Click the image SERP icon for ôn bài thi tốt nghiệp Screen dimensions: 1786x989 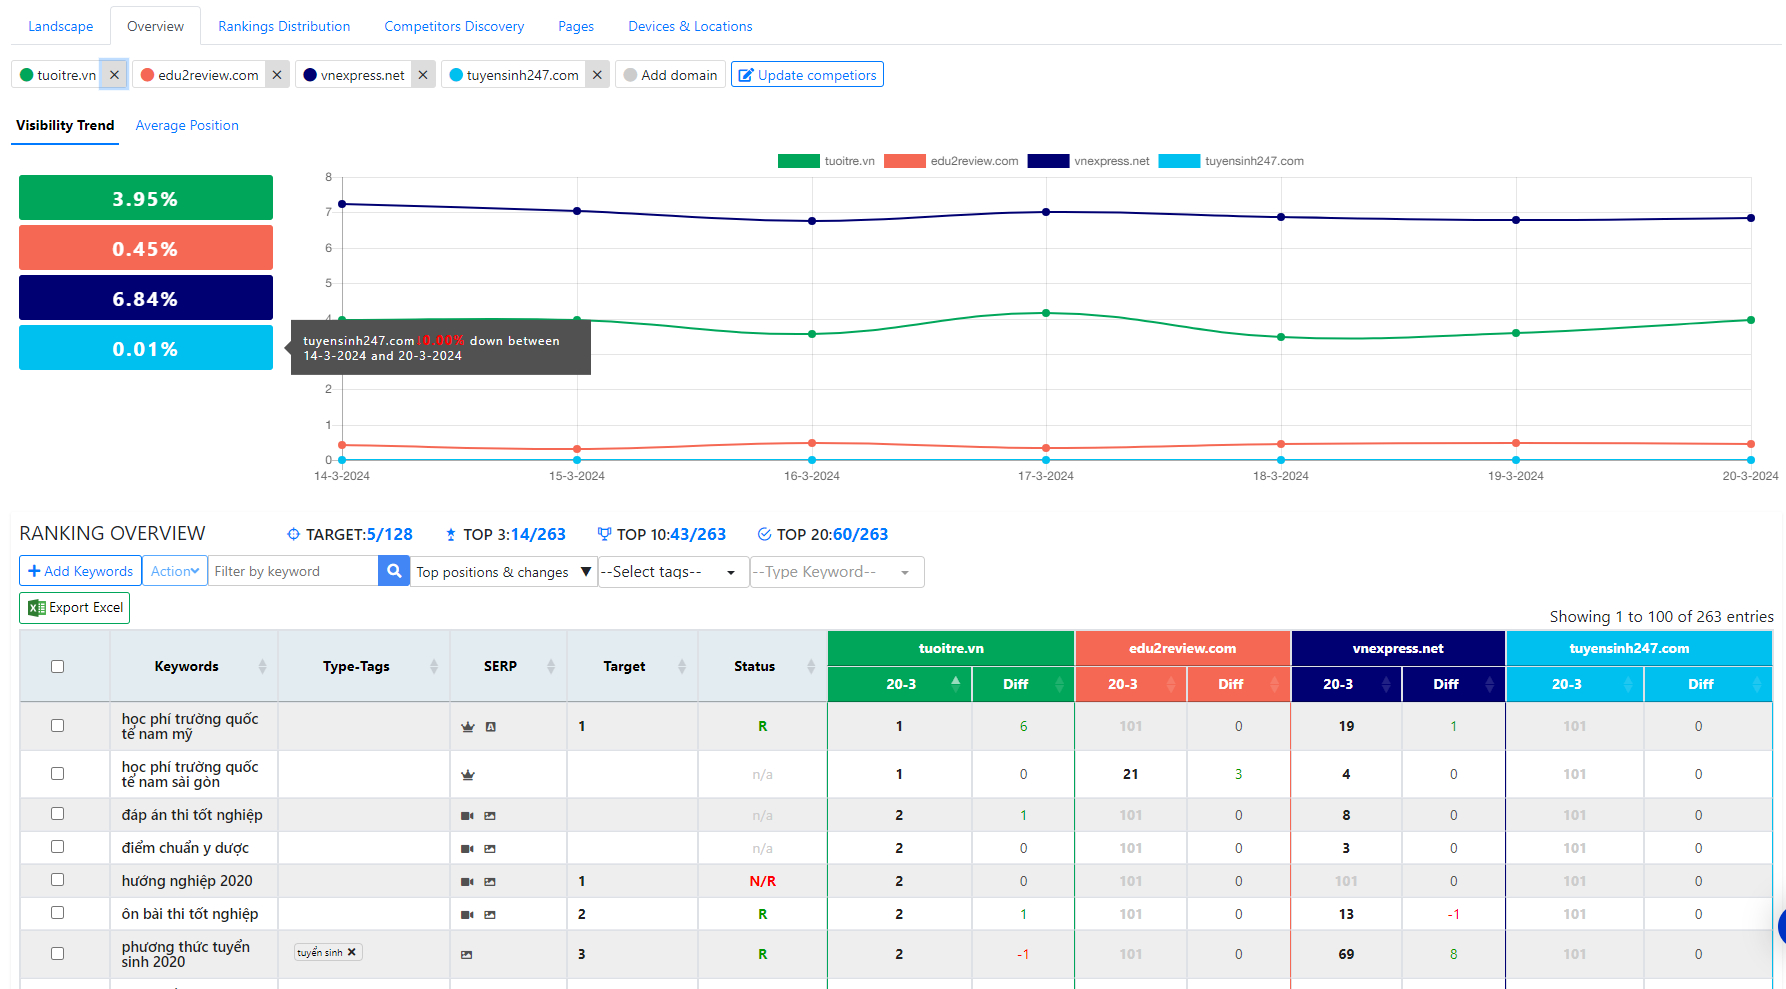pos(490,915)
